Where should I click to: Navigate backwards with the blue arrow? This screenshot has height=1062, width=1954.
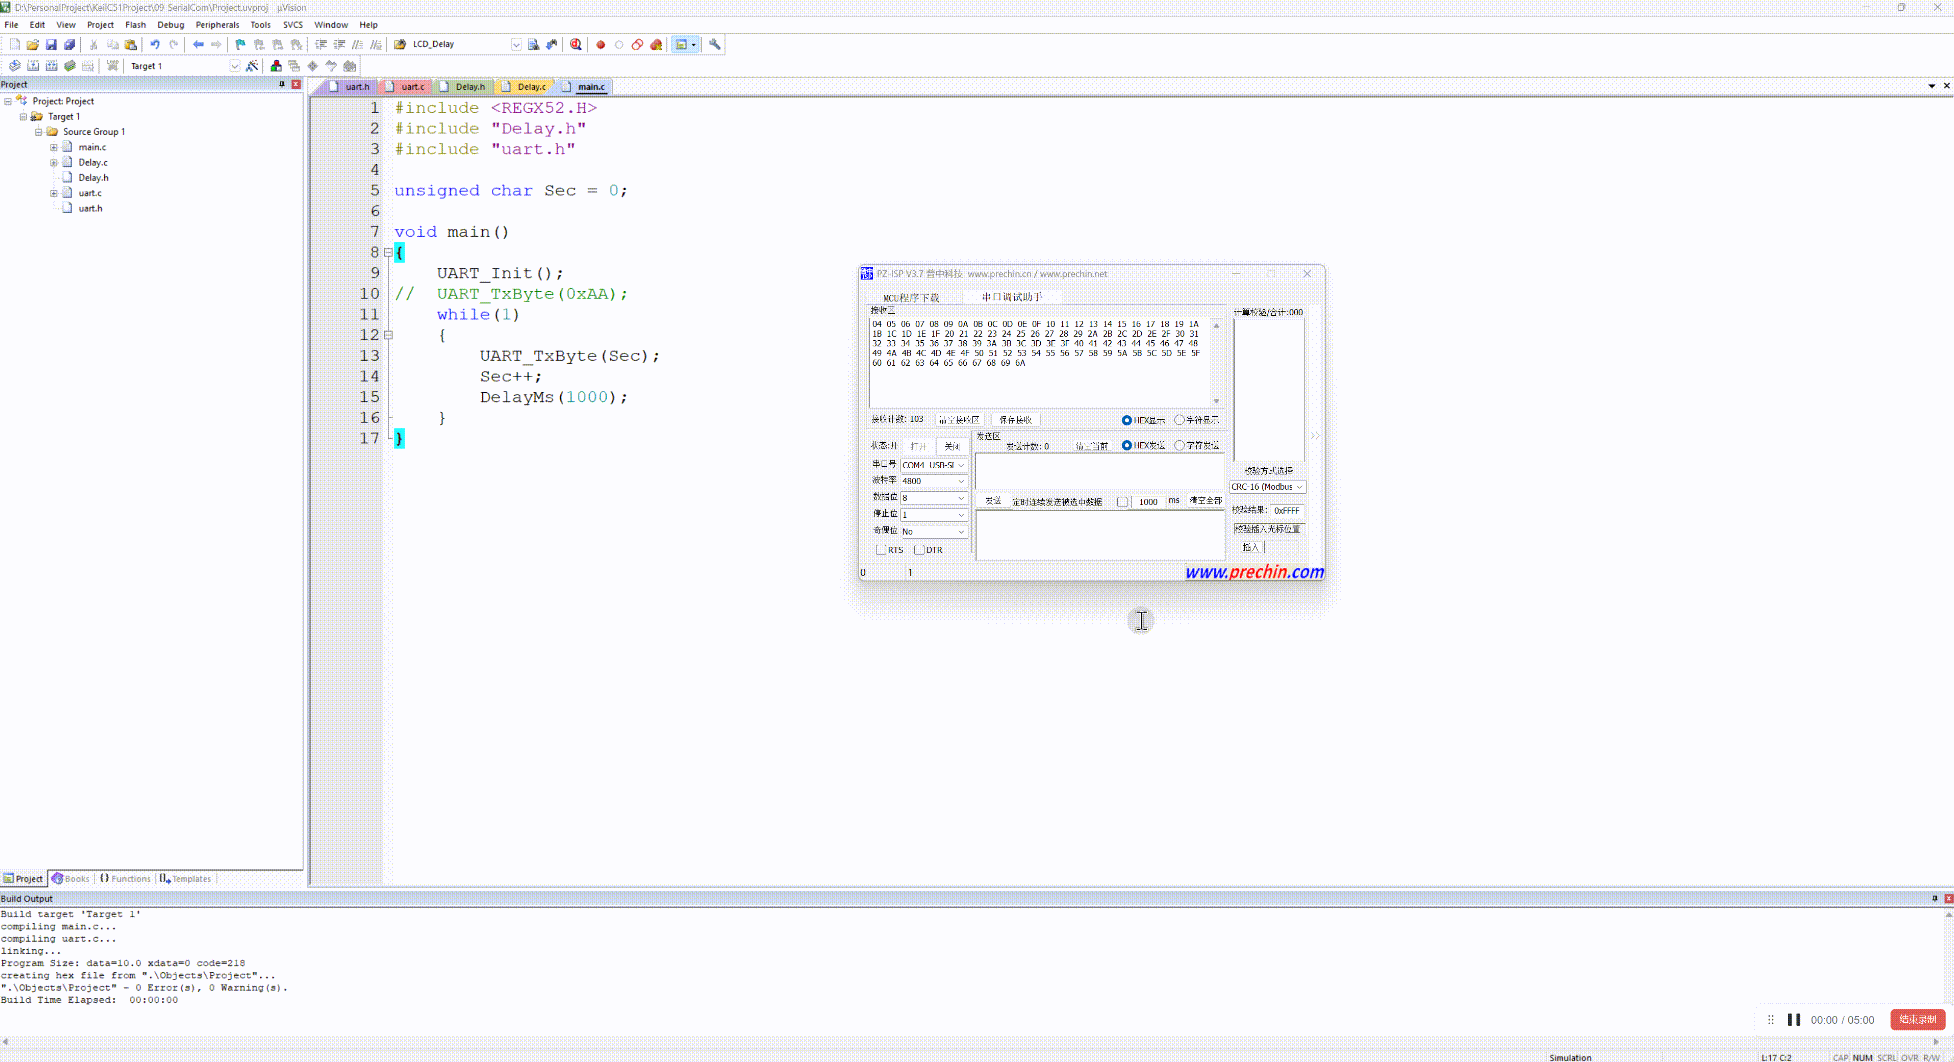click(x=198, y=44)
